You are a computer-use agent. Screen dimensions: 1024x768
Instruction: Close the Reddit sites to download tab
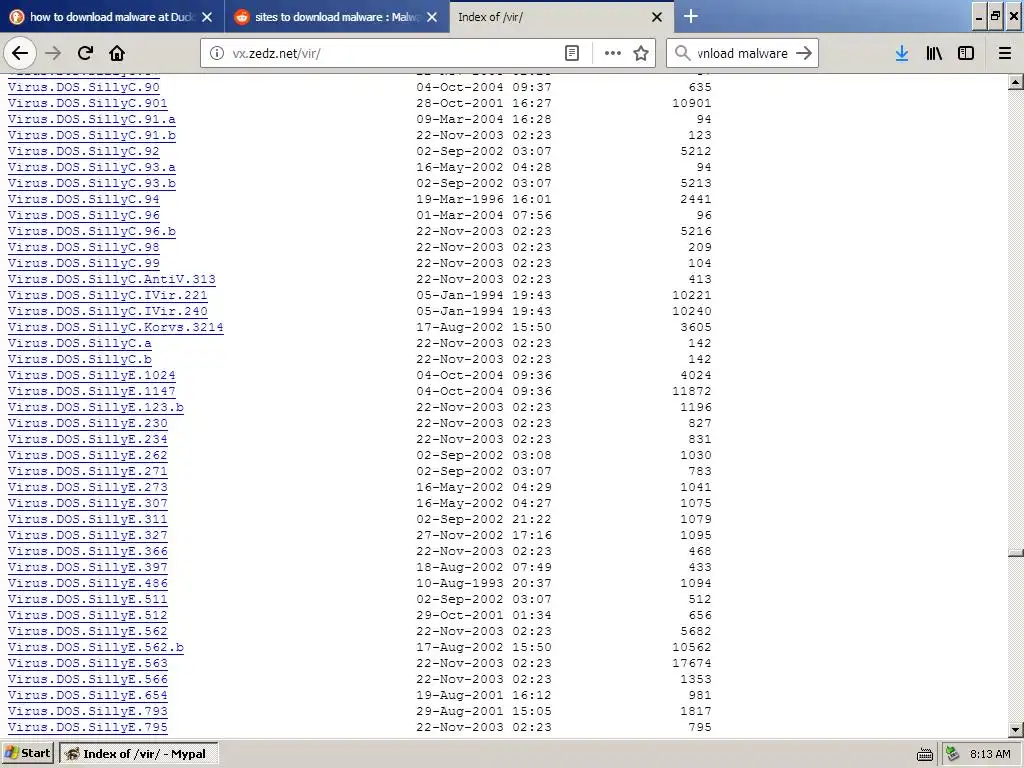point(432,17)
